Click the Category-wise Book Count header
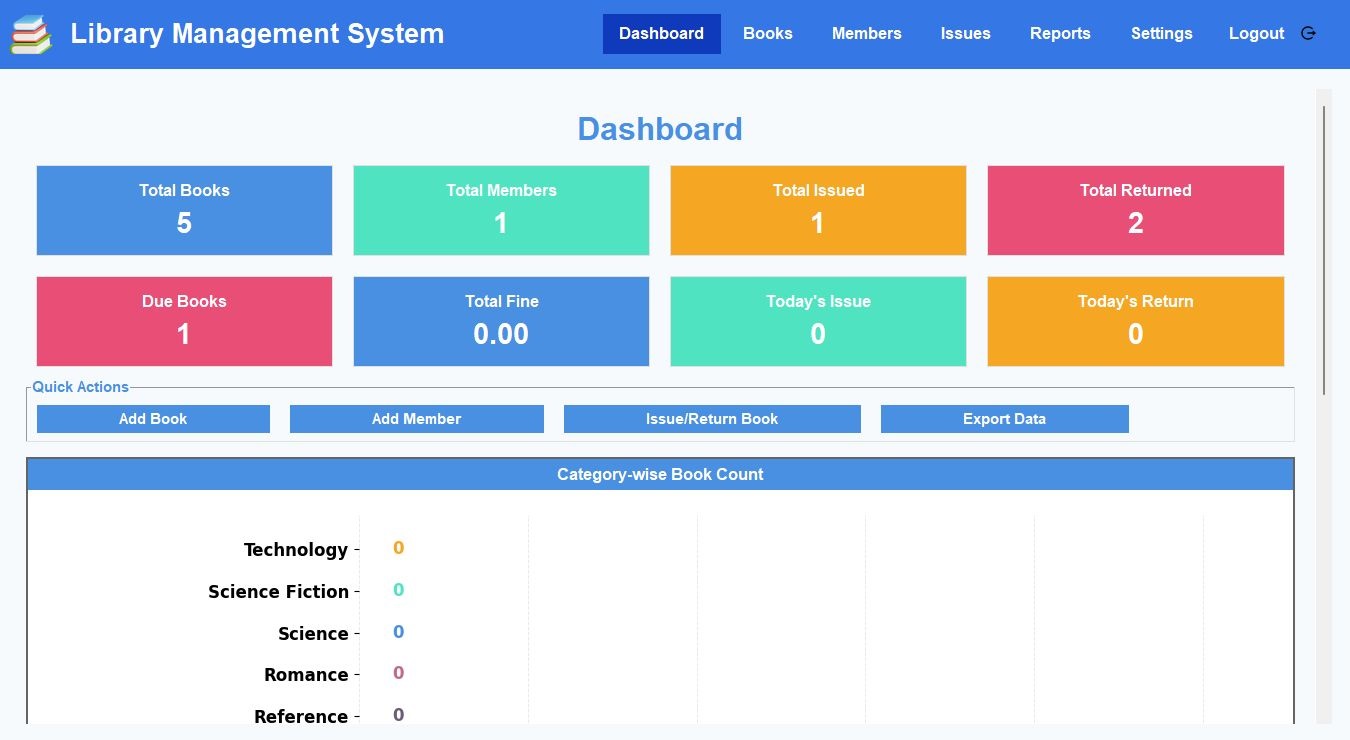 coord(660,473)
